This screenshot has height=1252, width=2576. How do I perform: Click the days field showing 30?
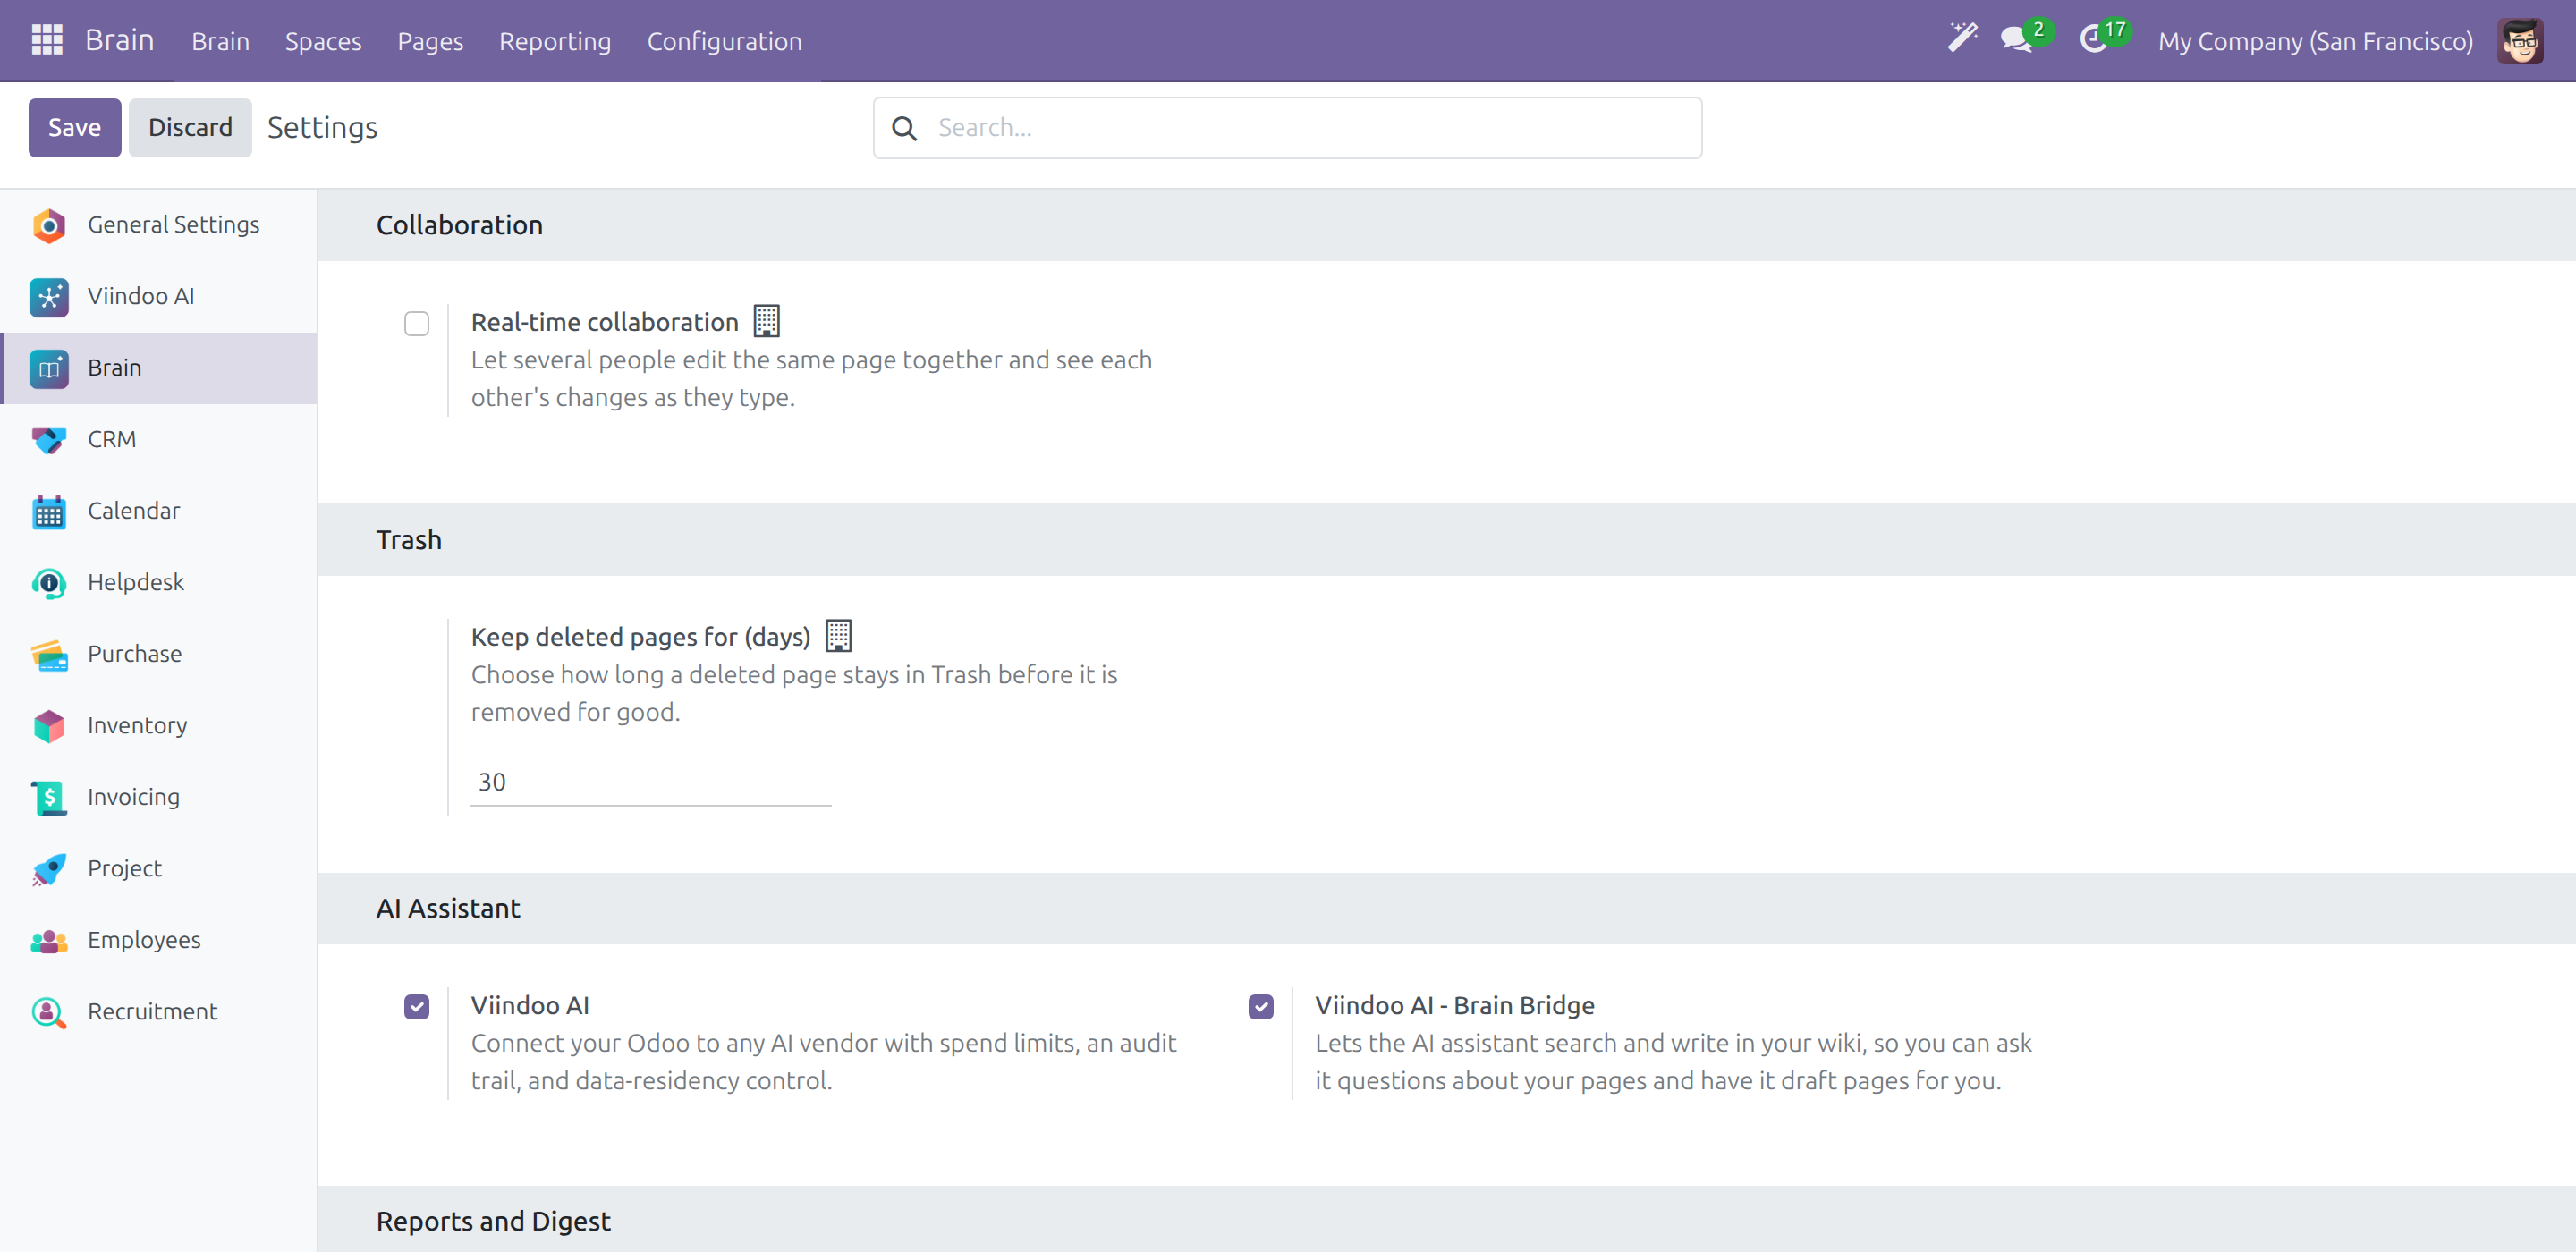tap(651, 782)
